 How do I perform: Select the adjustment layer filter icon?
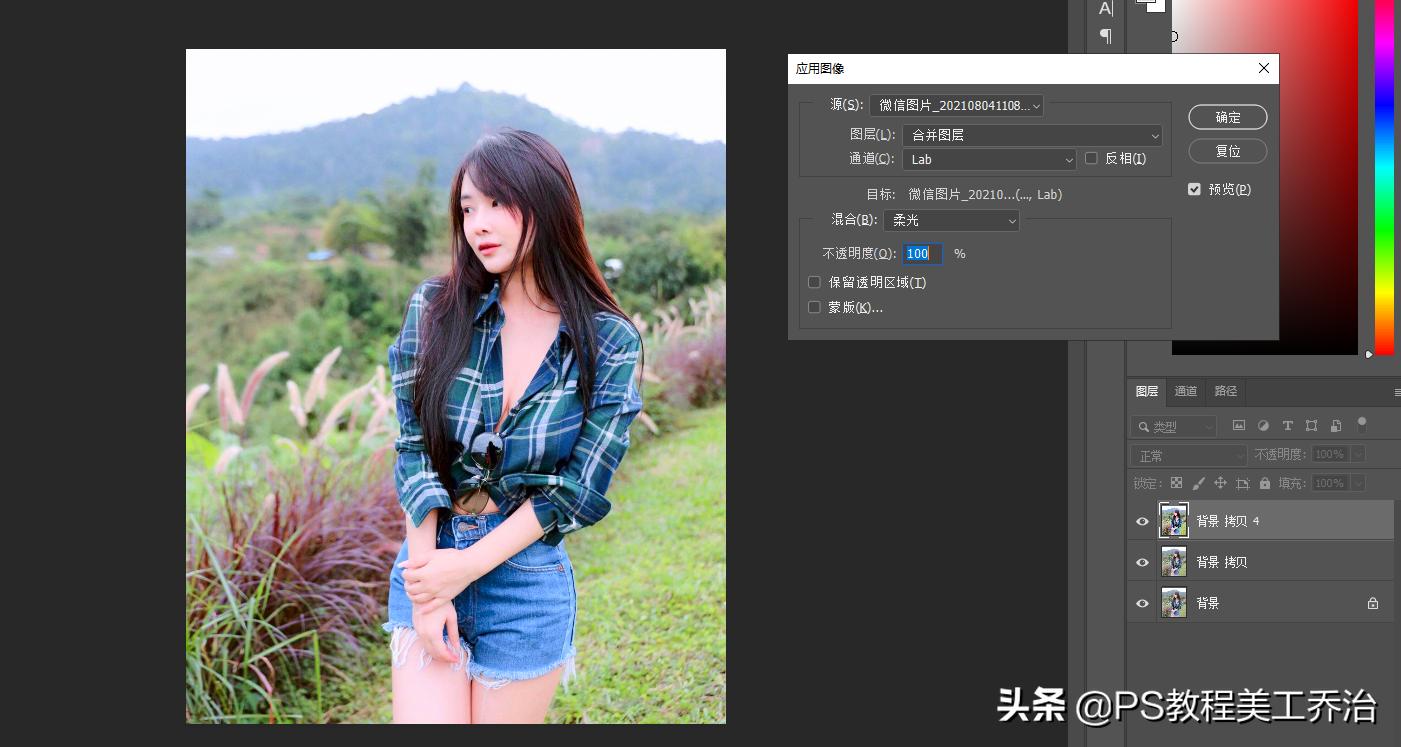click(x=1263, y=426)
